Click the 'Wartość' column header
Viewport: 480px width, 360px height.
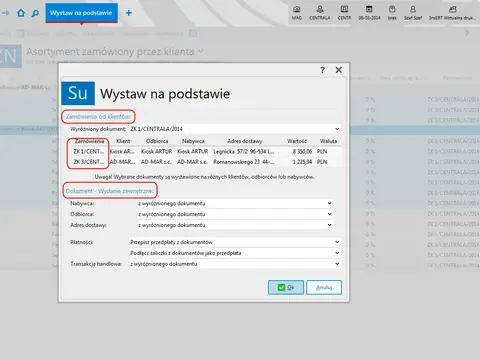coord(297,141)
